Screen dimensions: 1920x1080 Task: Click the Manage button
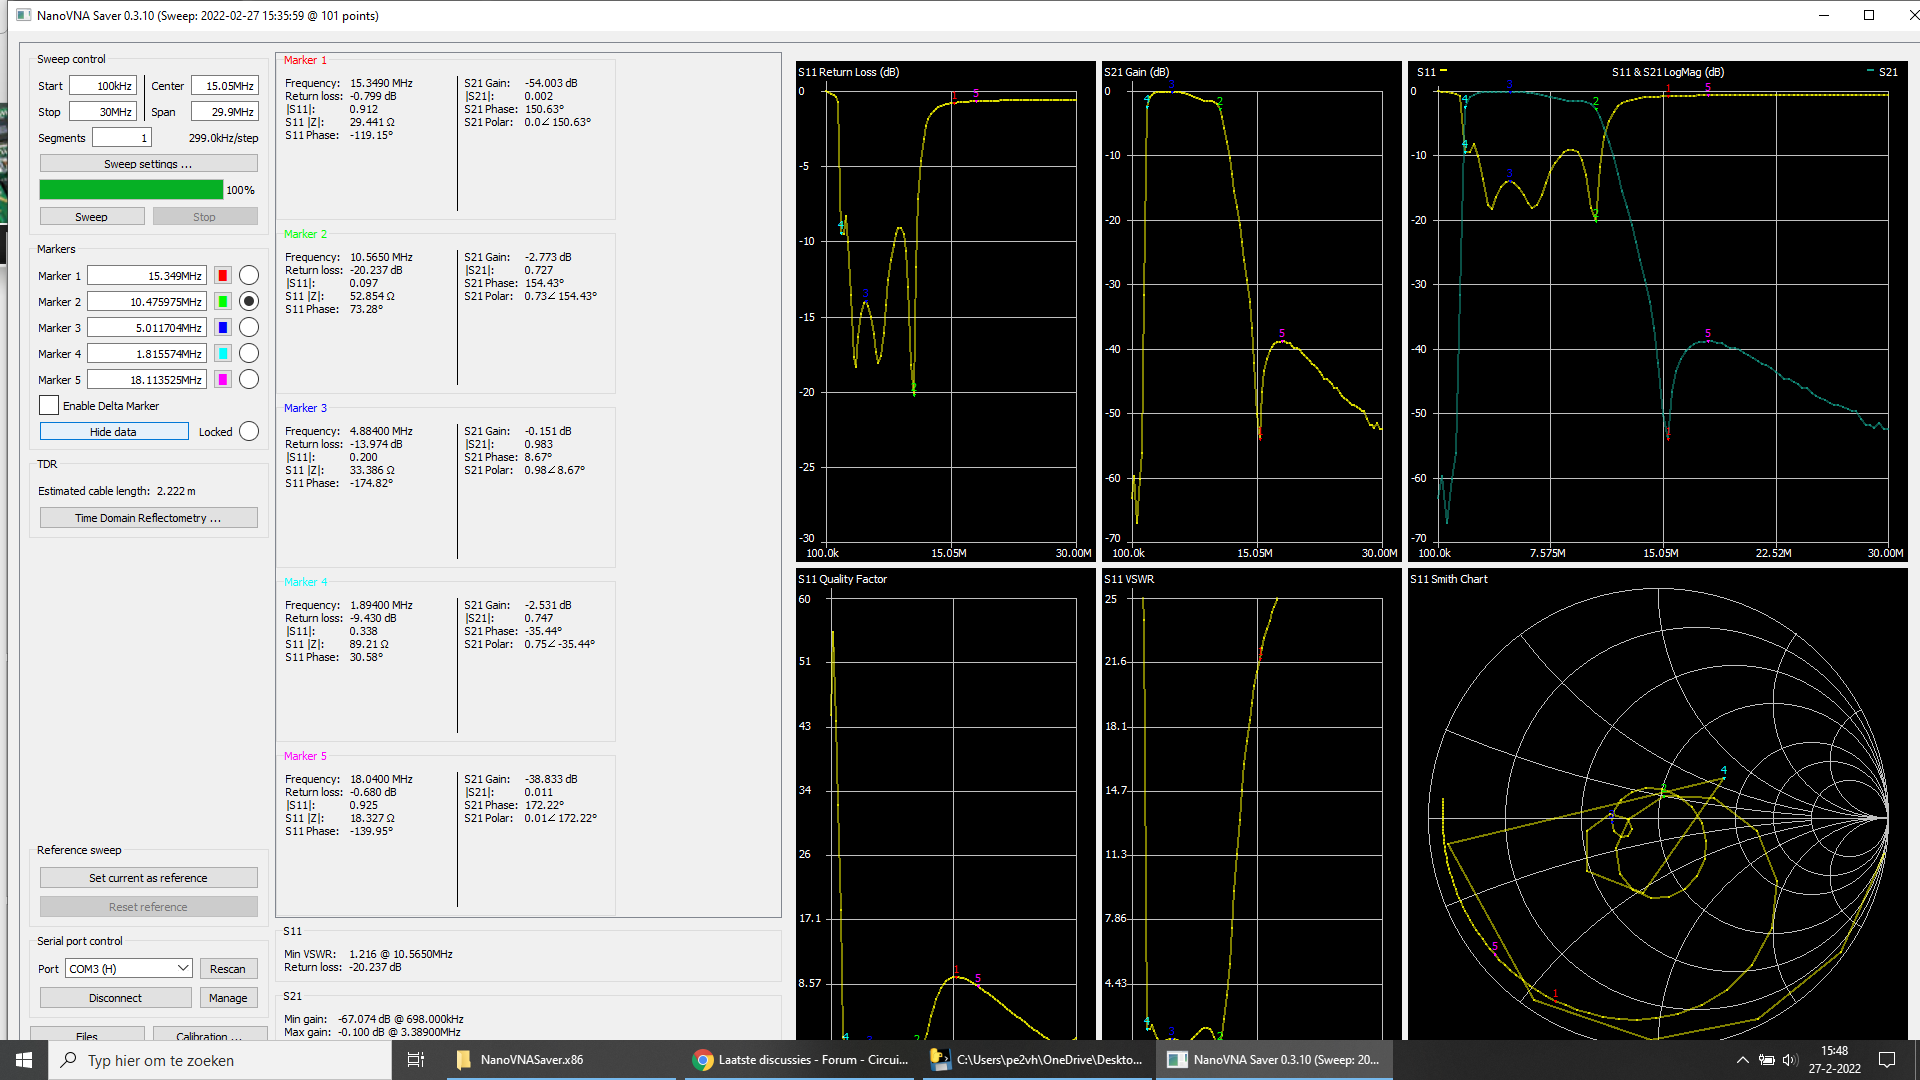228,997
